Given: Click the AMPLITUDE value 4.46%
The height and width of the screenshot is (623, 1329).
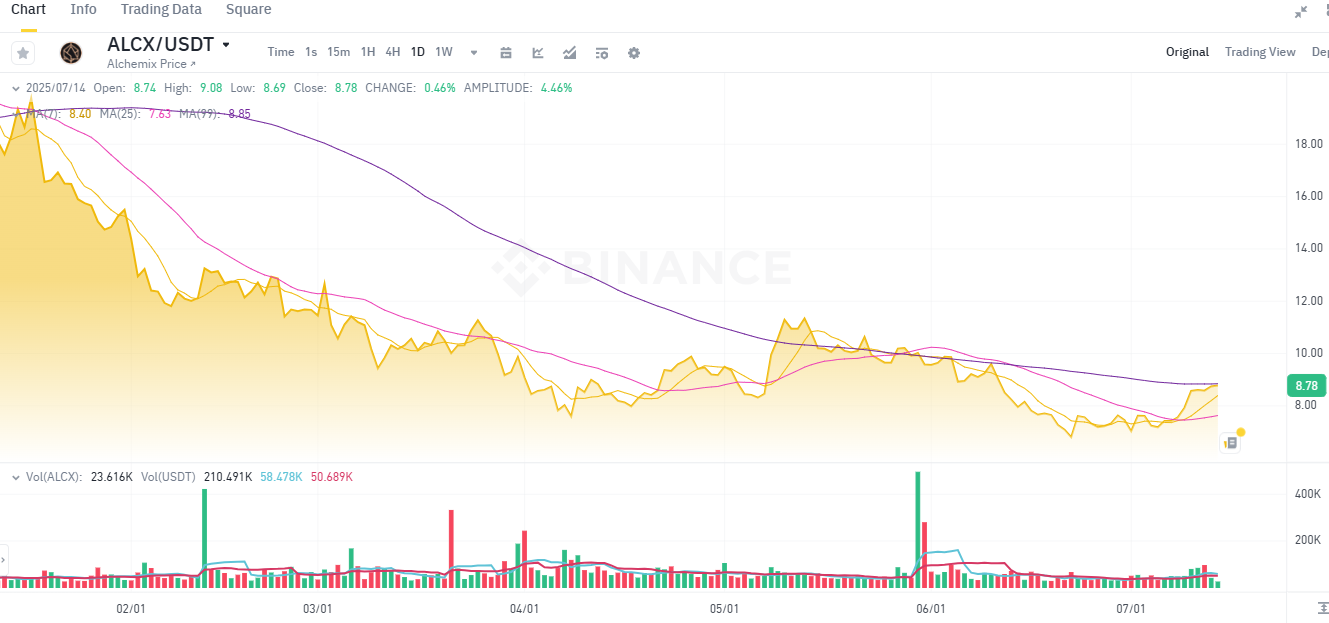Looking at the screenshot, I should [556, 88].
